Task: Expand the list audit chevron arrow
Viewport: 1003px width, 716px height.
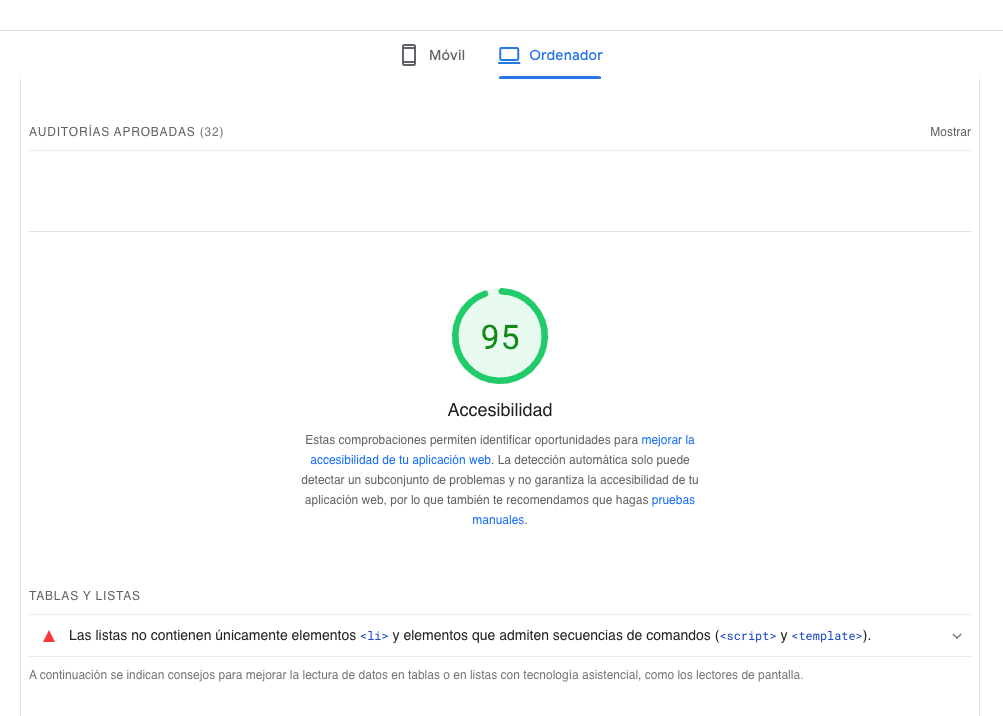Action: click(956, 636)
